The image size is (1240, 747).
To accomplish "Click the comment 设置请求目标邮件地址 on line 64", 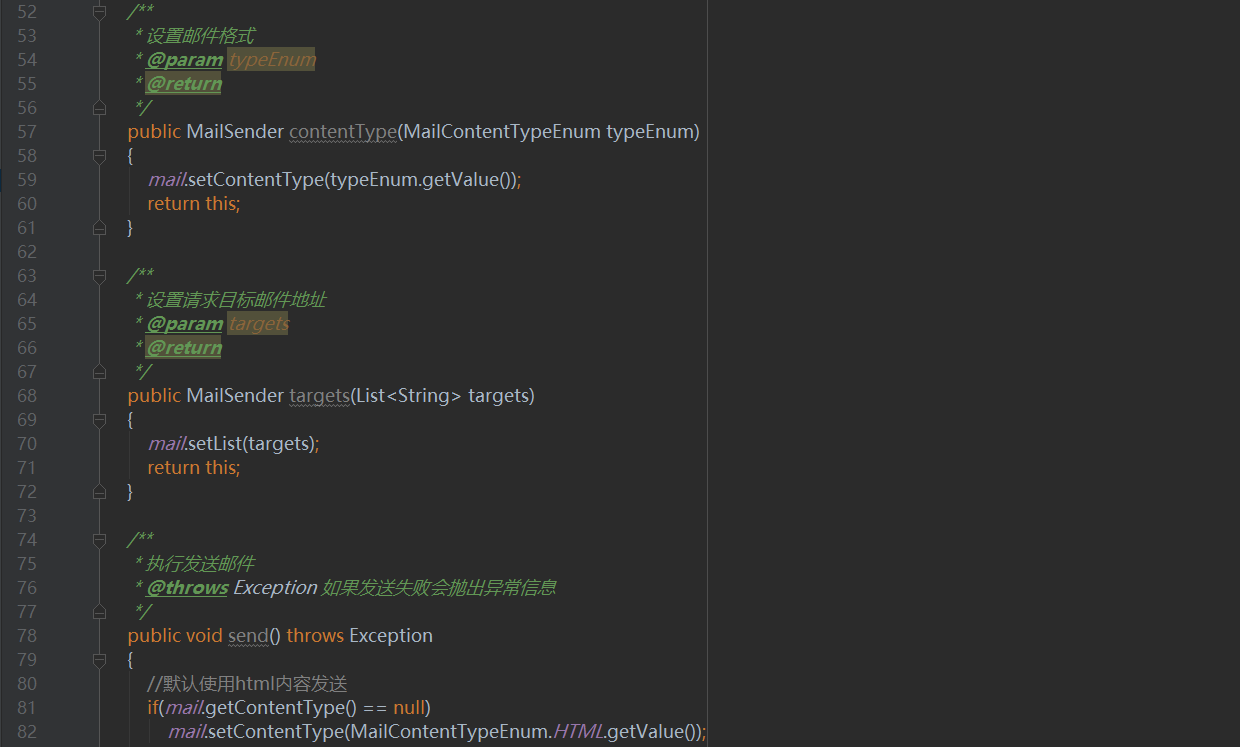I will 236,300.
